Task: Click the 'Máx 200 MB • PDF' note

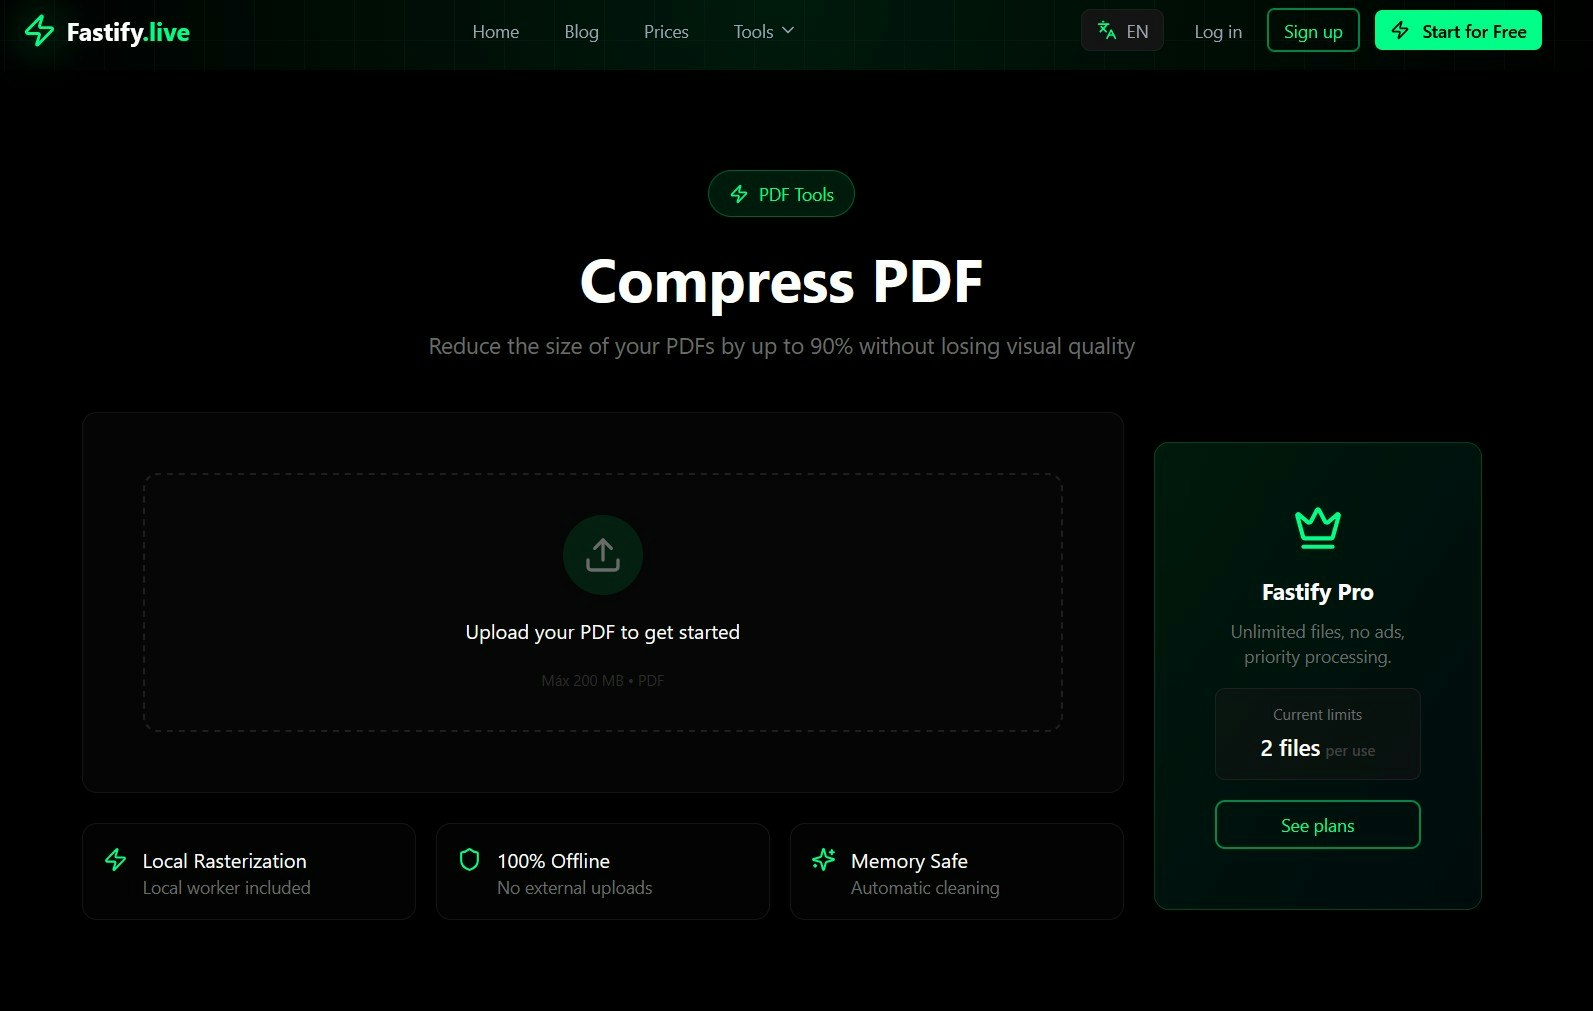Action: 603,681
